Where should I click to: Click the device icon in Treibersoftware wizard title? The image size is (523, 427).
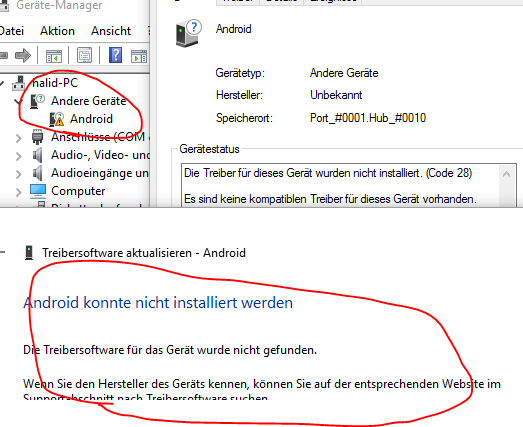tap(29, 253)
